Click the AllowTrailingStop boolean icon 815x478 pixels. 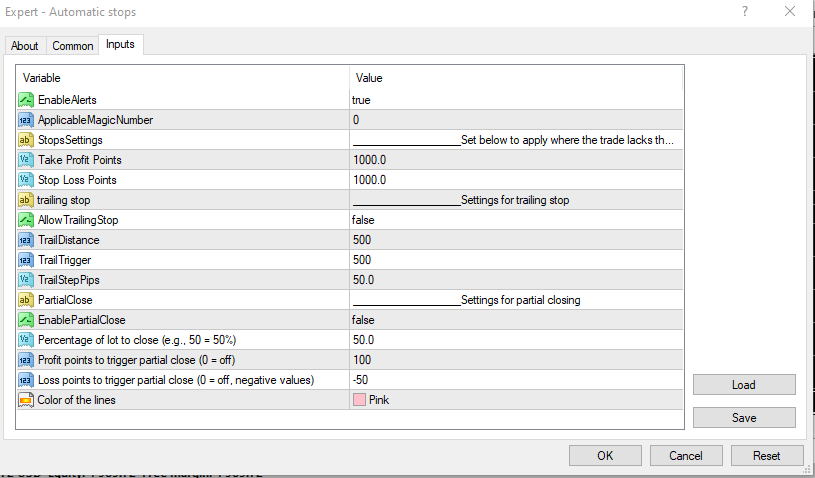click(27, 220)
